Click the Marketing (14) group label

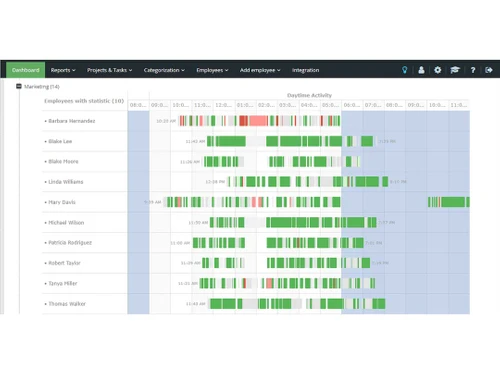point(42,87)
